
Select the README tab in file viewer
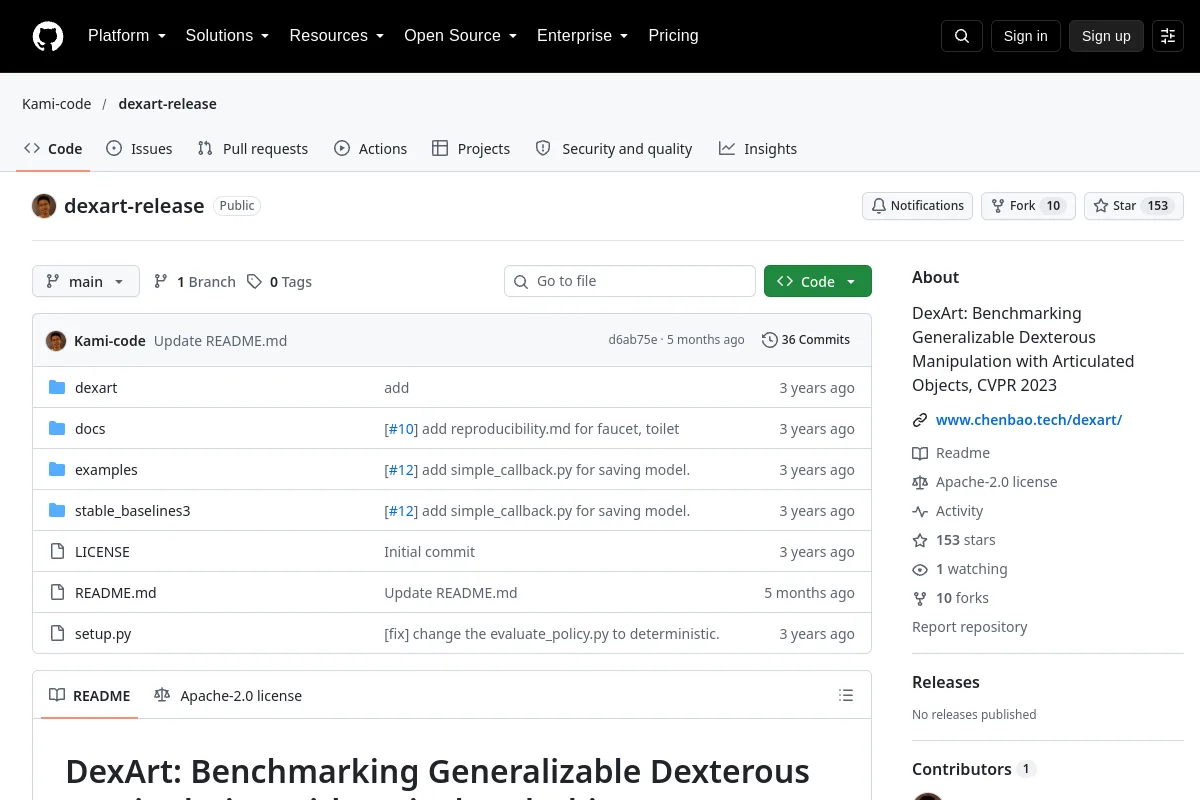pyautogui.click(x=90, y=696)
